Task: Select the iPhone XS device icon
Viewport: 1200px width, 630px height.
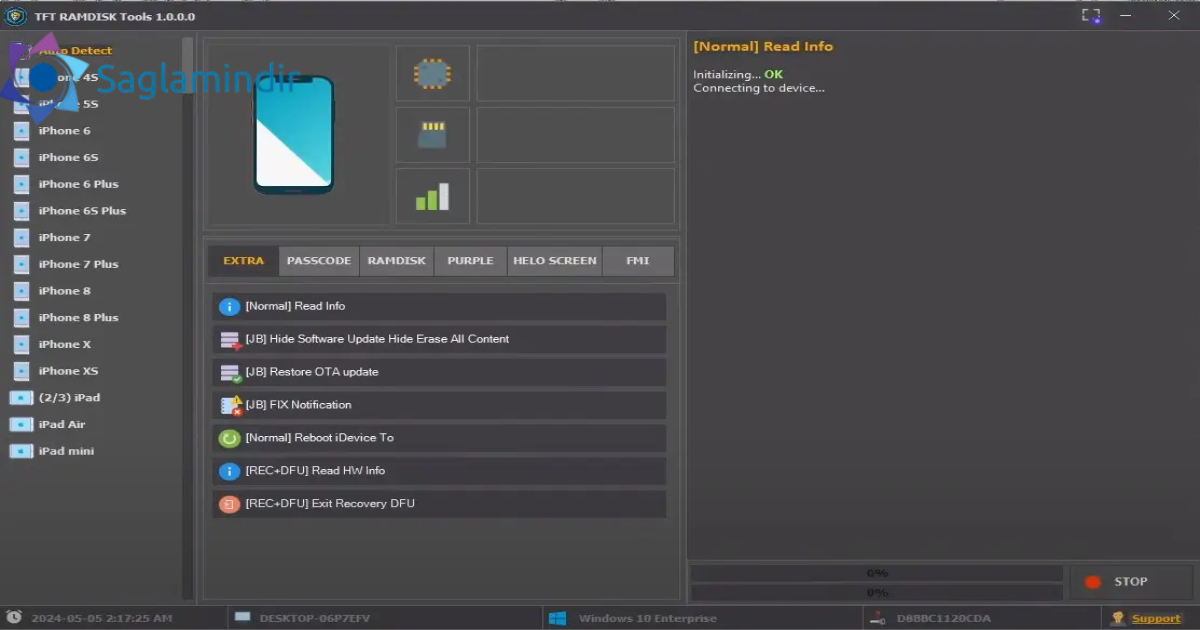Action: pos(21,371)
